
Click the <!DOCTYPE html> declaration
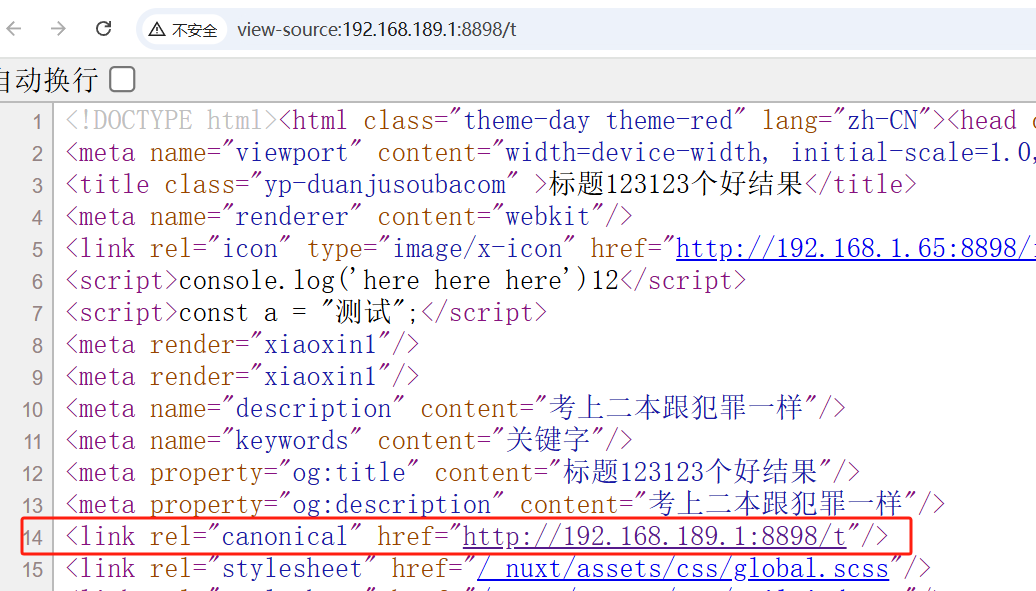click(x=171, y=121)
